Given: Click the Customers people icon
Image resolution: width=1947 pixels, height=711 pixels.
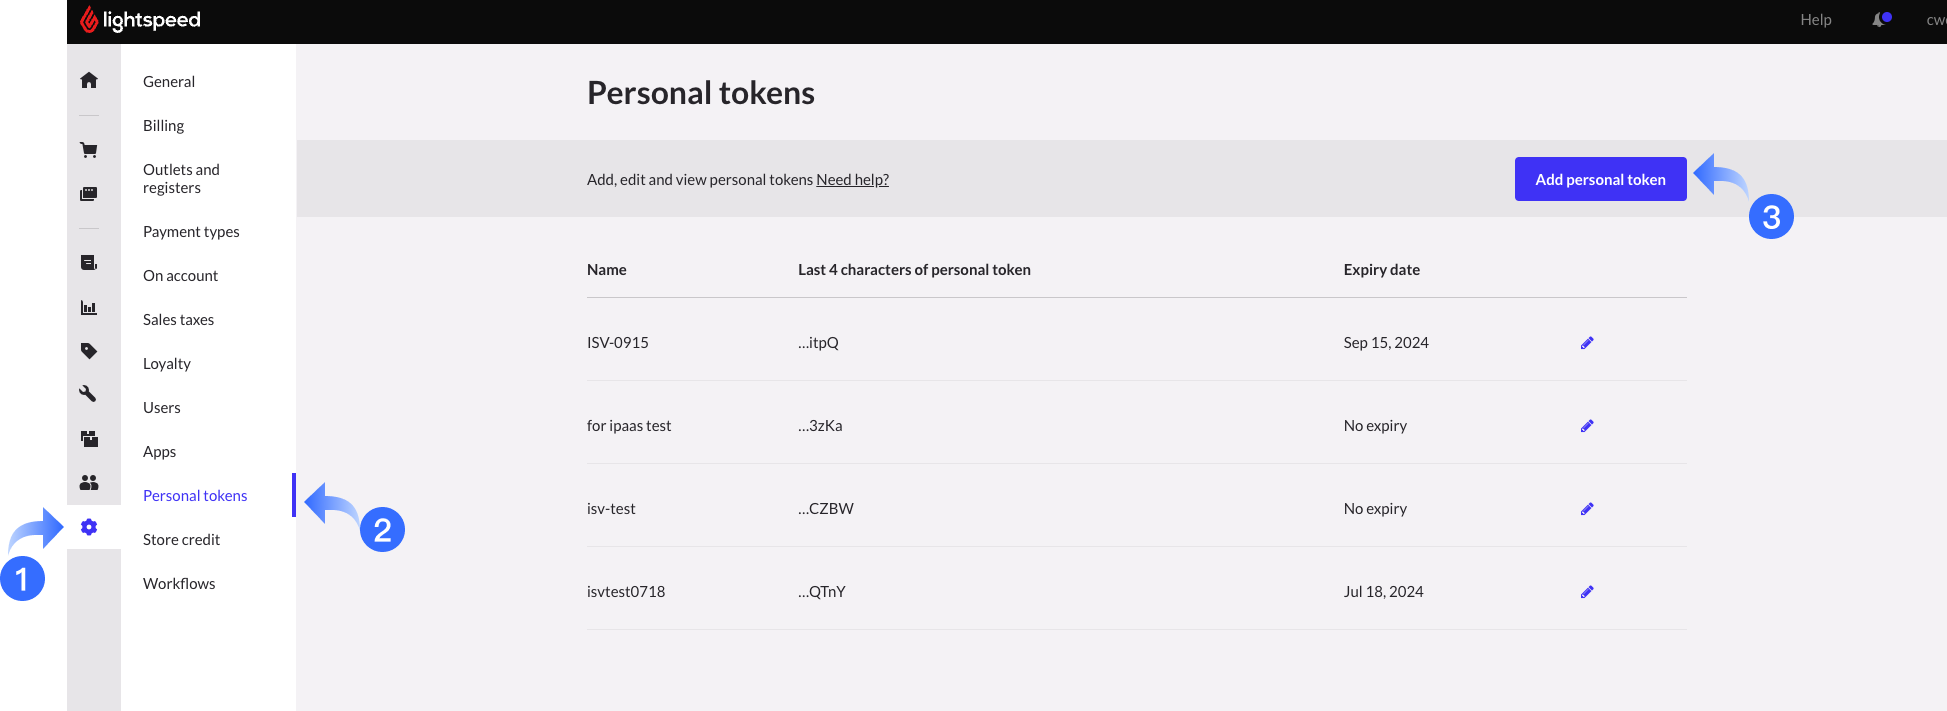Looking at the screenshot, I should 89,483.
